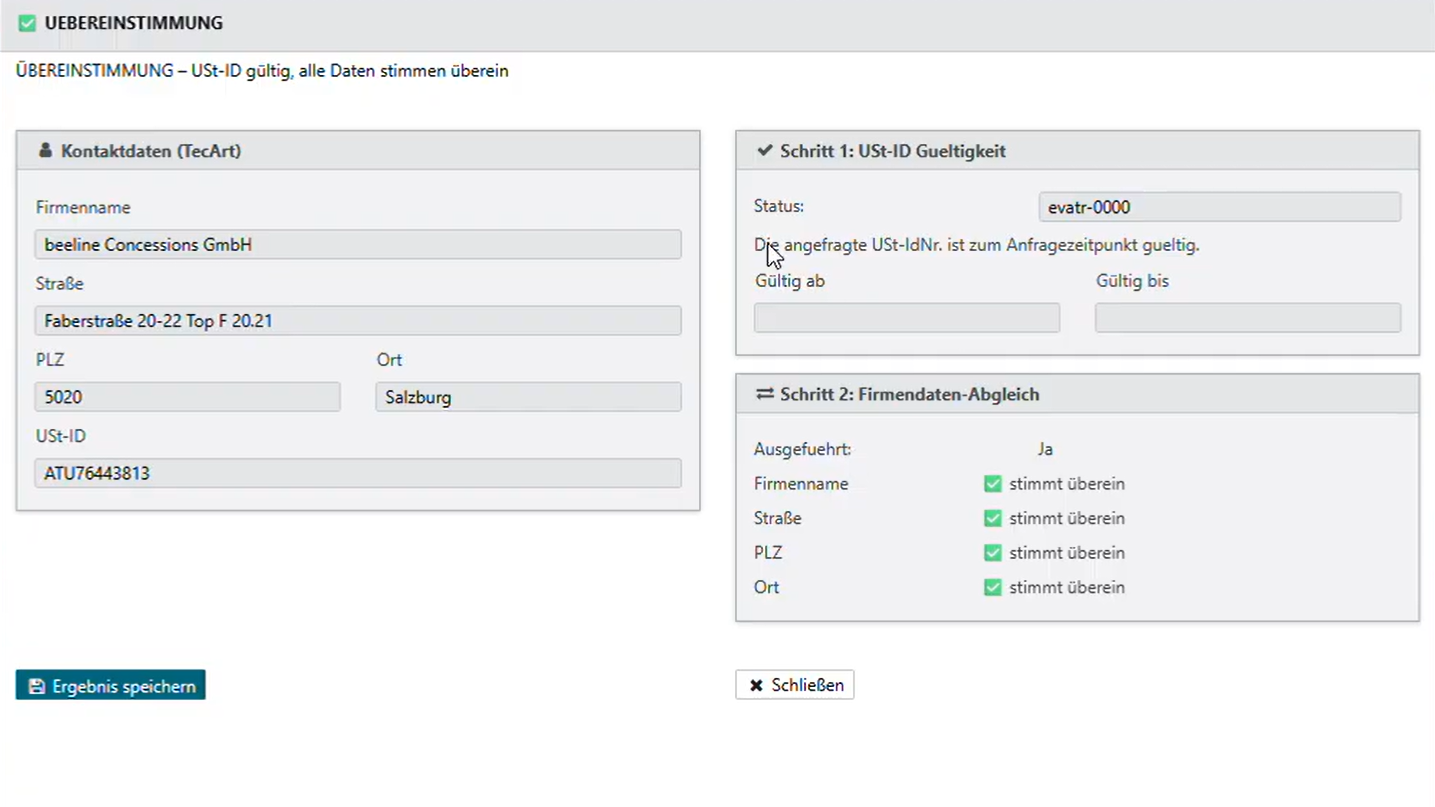Click the Status field showing evatr-0000
Image resolution: width=1435 pixels, height=807 pixels.
1220,207
